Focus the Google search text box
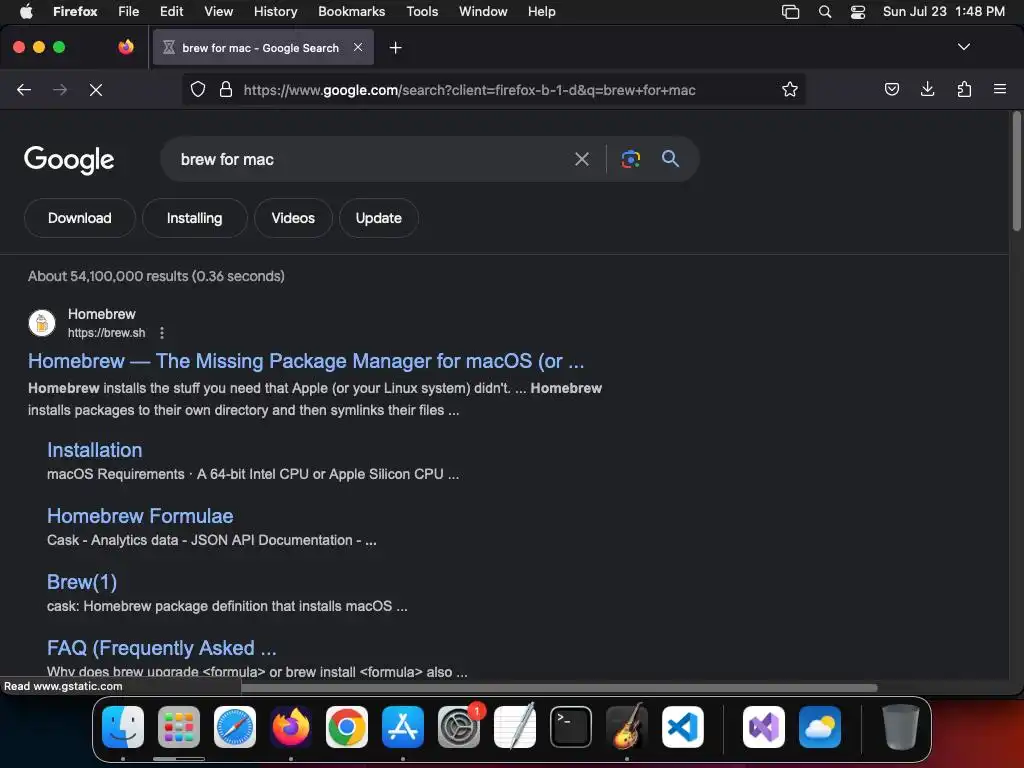This screenshot has height=768, width=1024. 372,159
